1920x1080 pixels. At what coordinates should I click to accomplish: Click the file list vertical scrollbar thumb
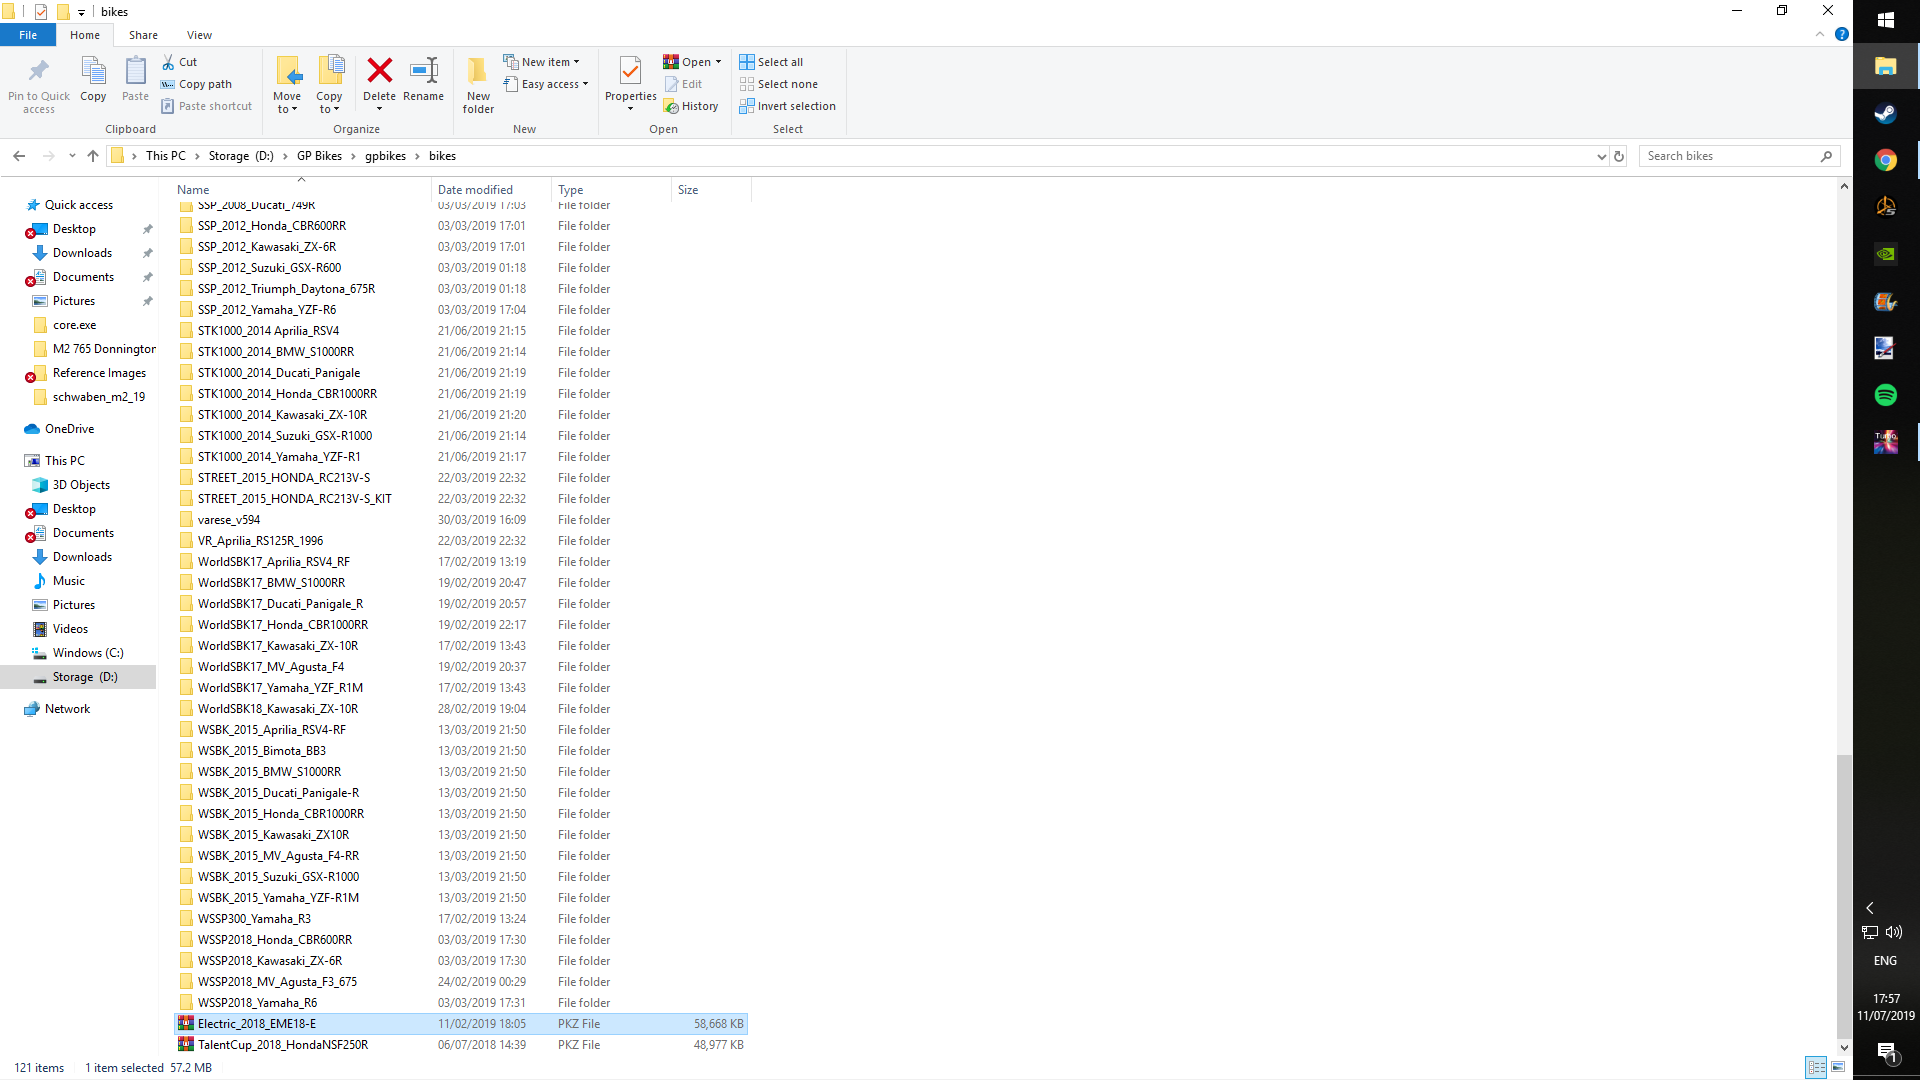tap(1844, 897)
